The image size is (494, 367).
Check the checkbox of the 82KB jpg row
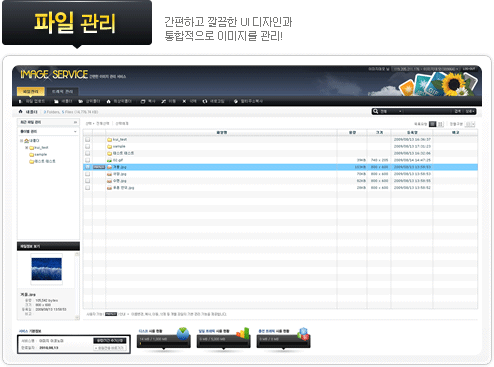[x=87, y=181]
